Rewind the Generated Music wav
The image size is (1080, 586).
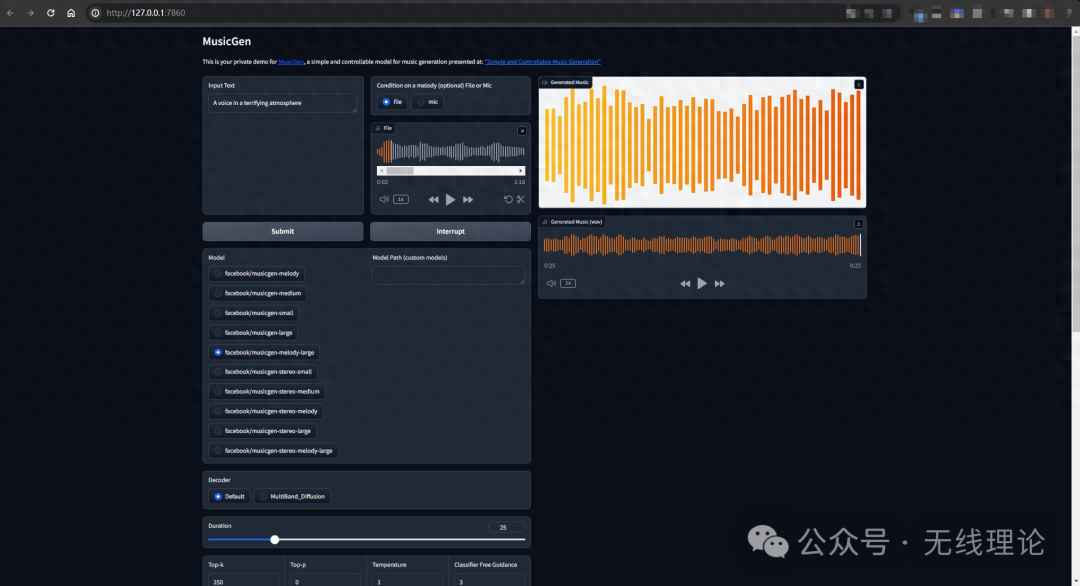[685, 284]
